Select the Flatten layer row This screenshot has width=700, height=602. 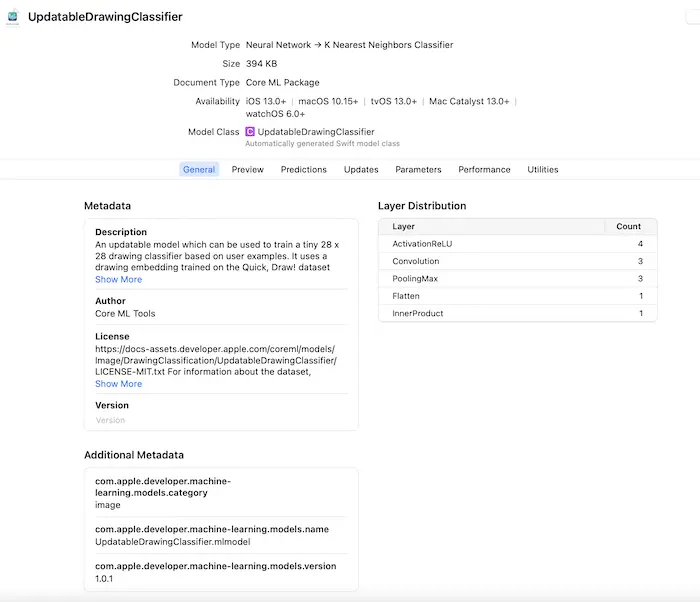coord(517,296)
